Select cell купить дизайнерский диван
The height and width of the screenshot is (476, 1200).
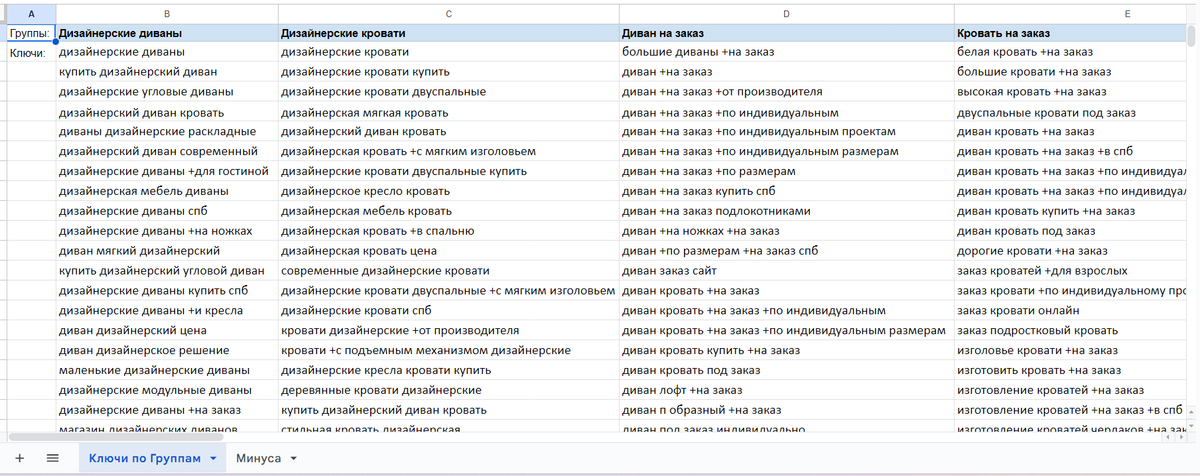click(167, 72)
